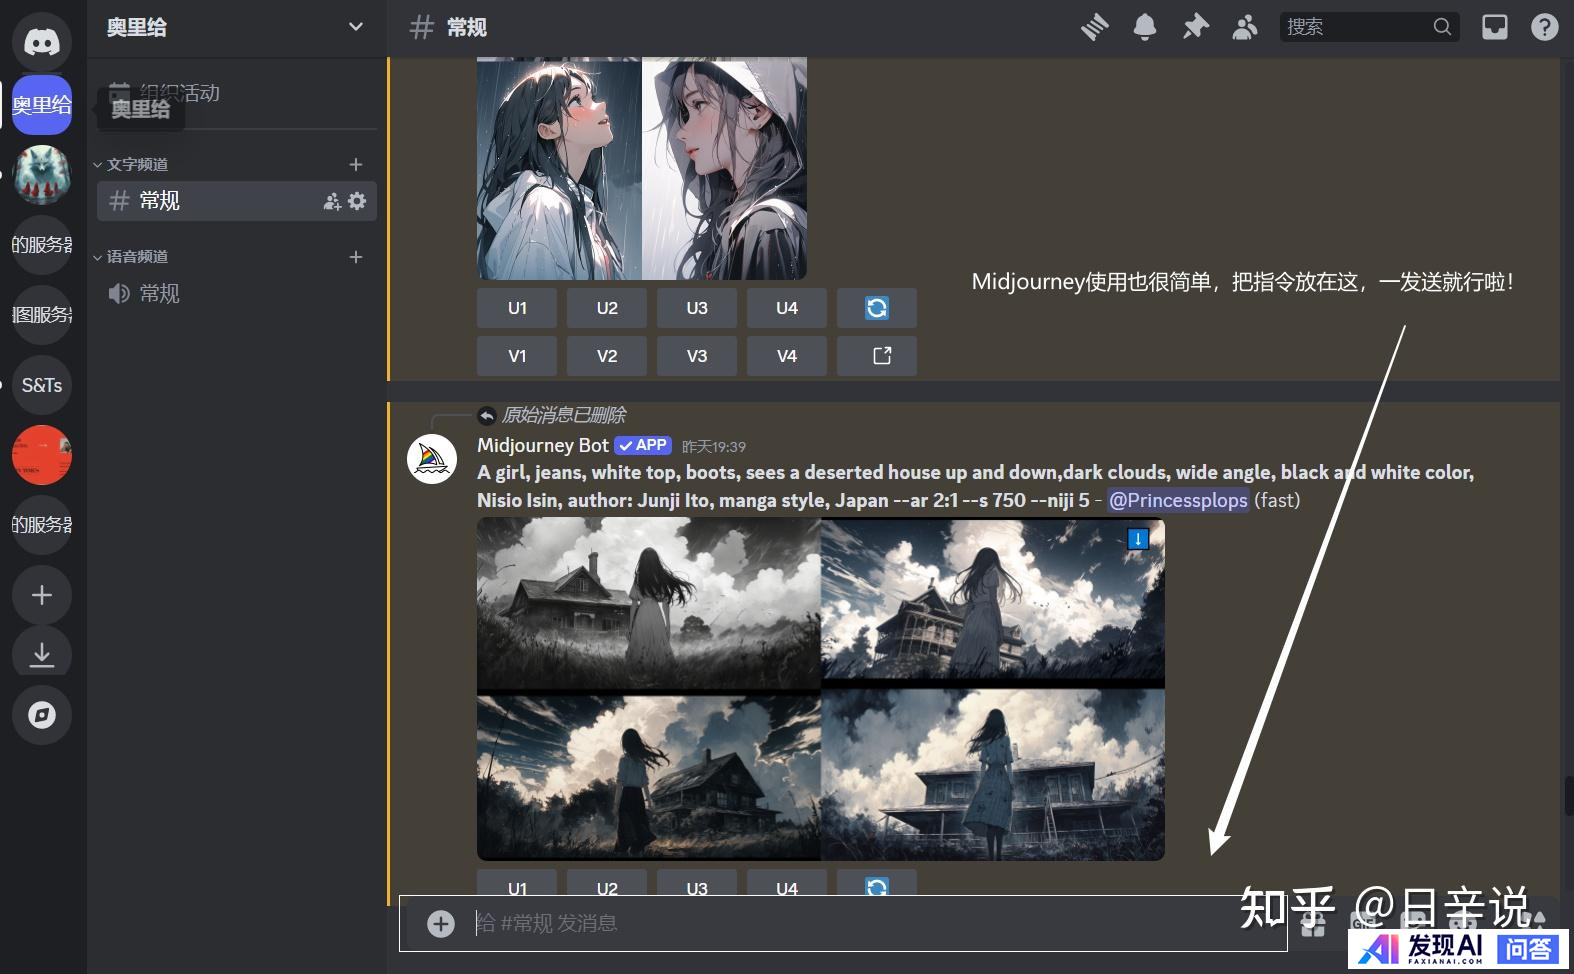Image resolution: width=1574 pixels, height=974 pixels.
Task: Collapse the 语音频道 category
Action: [x=131, y=257]
